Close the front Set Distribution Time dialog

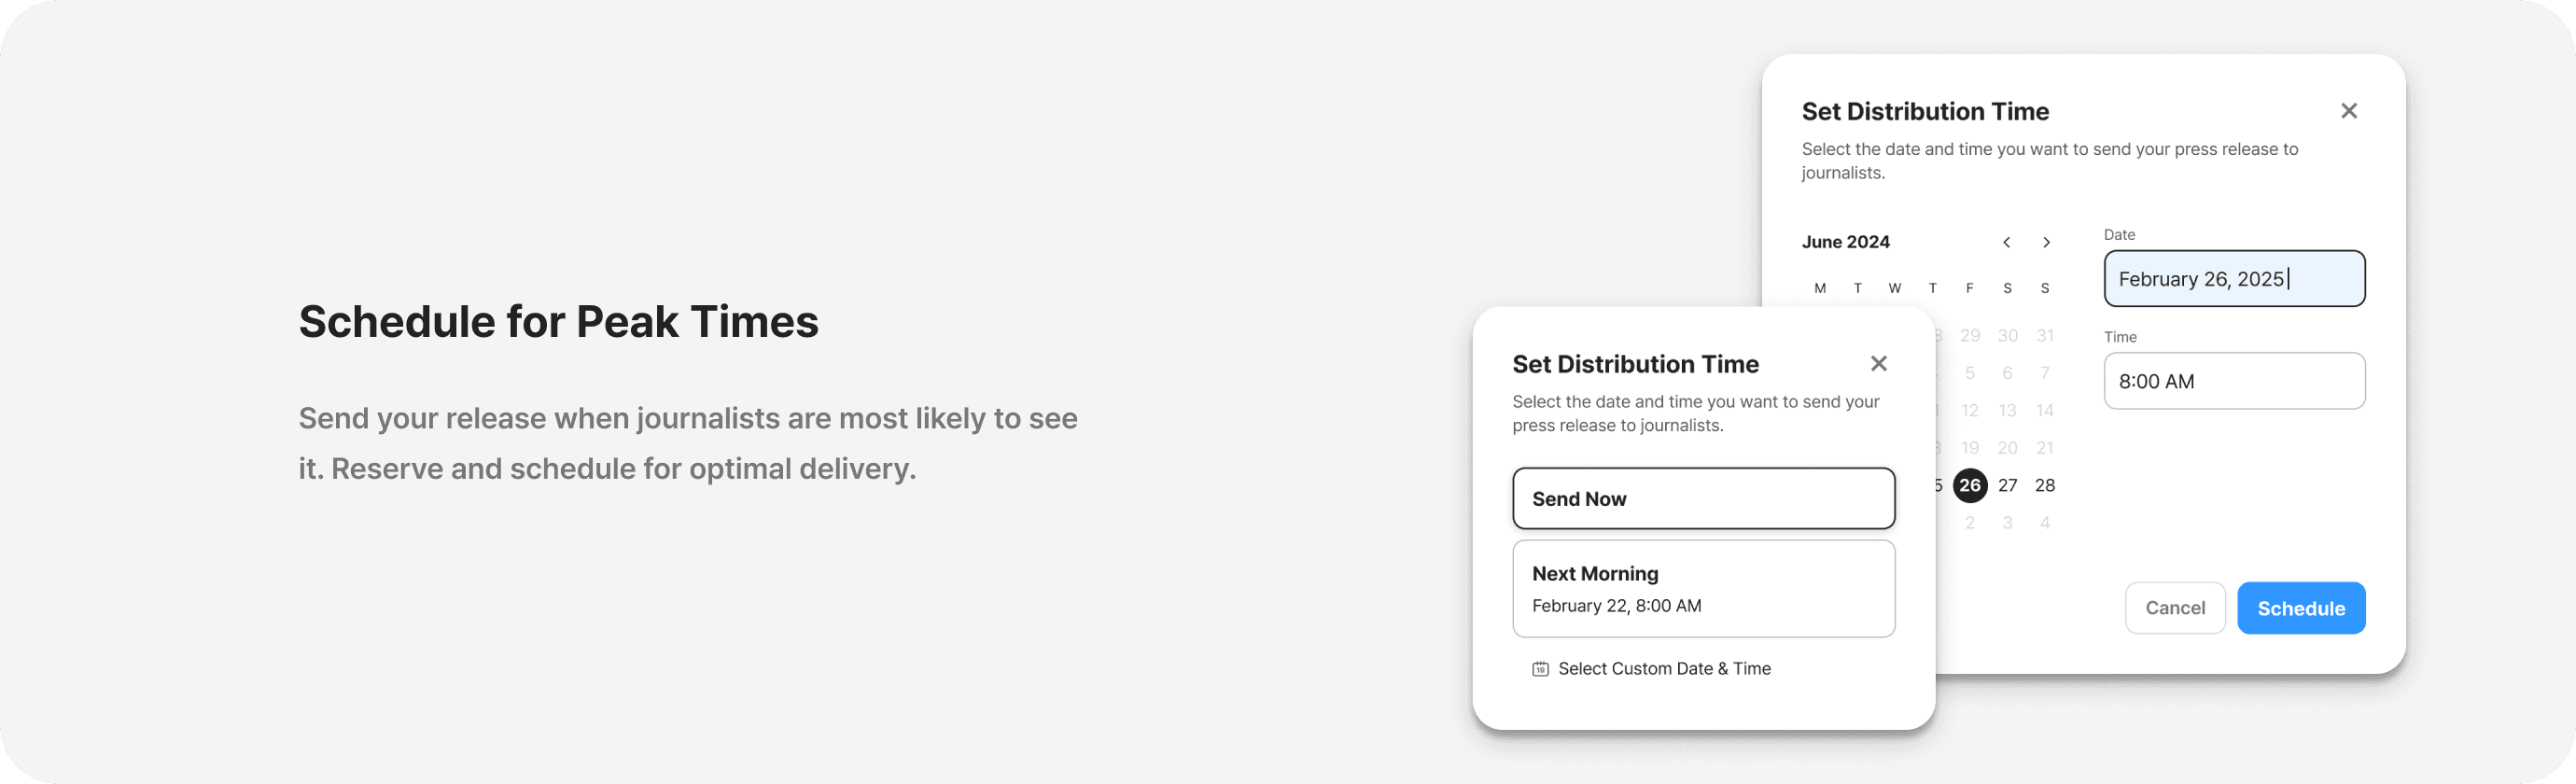pos(1878,363)
